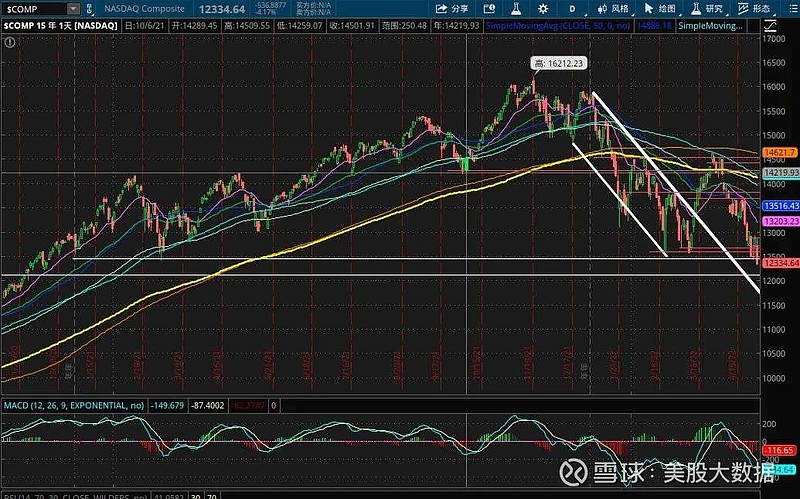Click the MACD value -149.679
This screenshot has height=499, width=800.
pos(167,406)
